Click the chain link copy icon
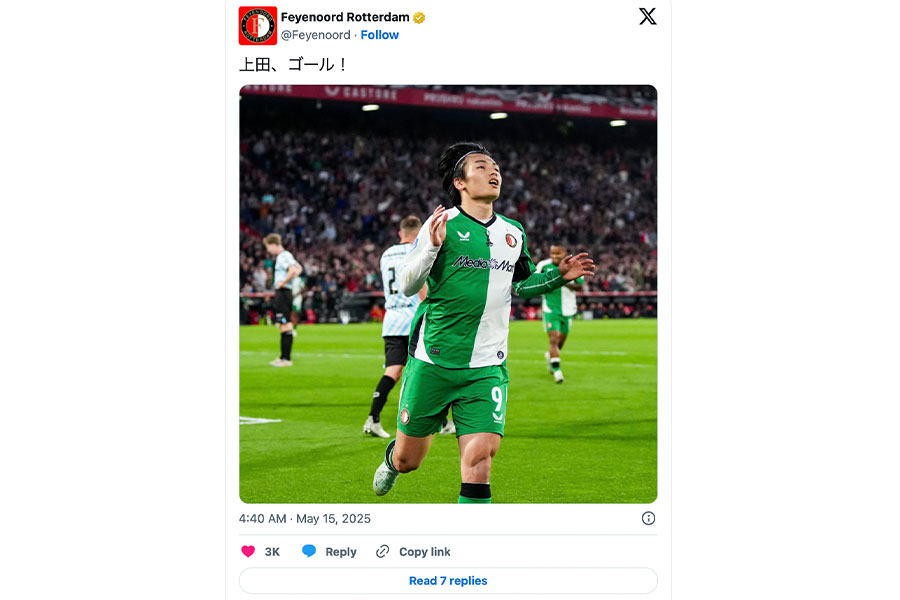Viewport: 900px width, 600px height. pos(383,551)
